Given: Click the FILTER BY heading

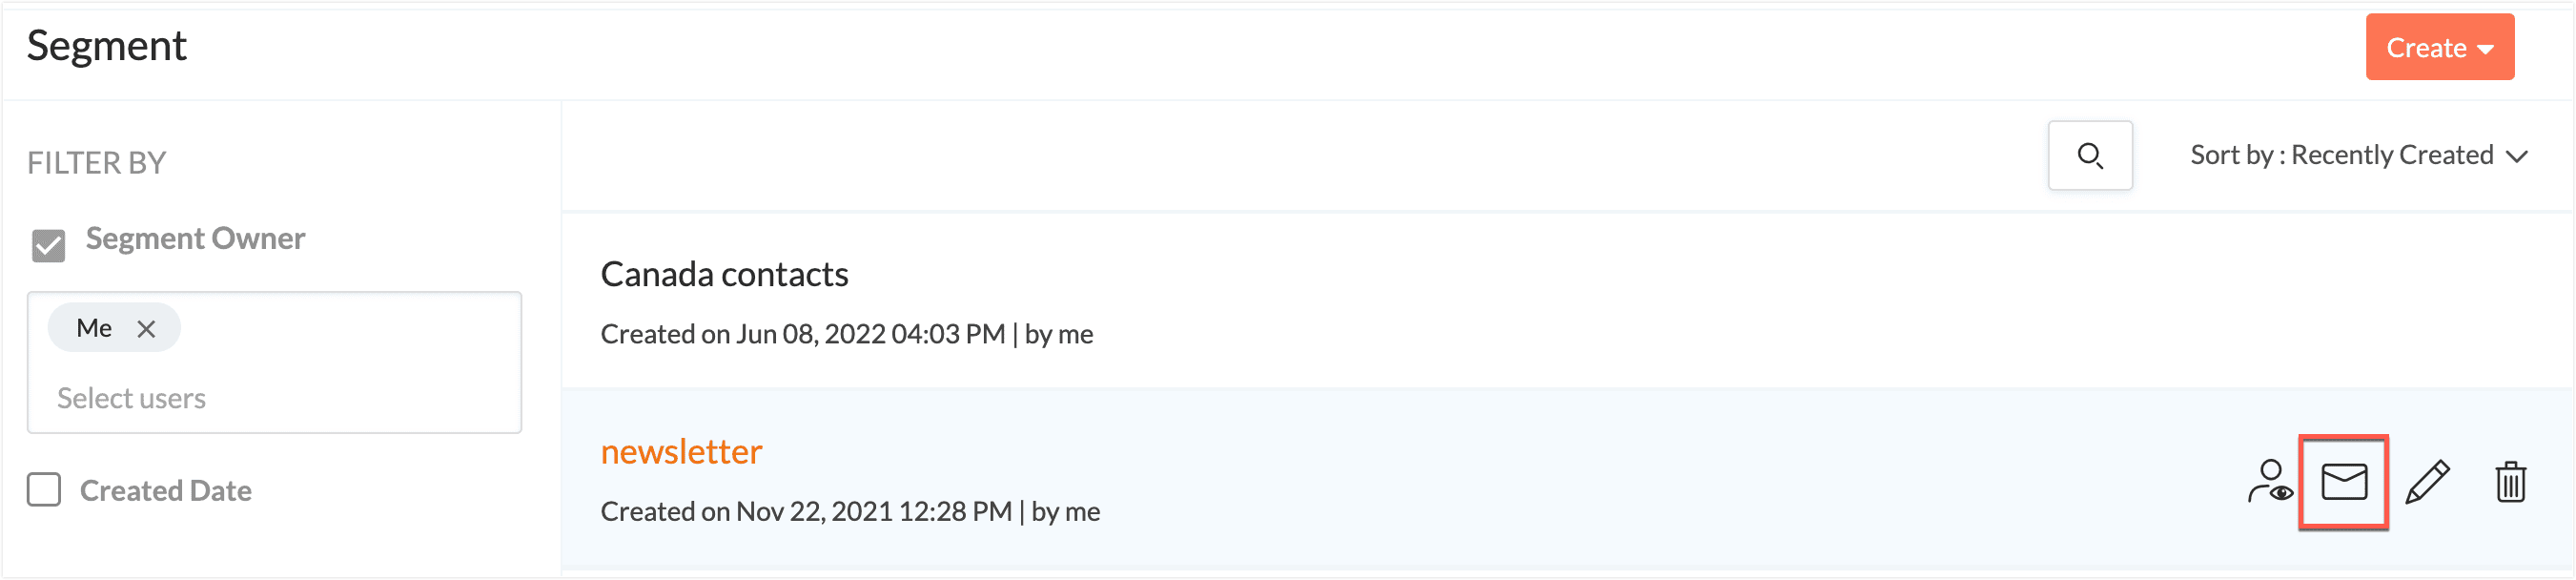Looking at the screenshot, I should coord(96,162).
